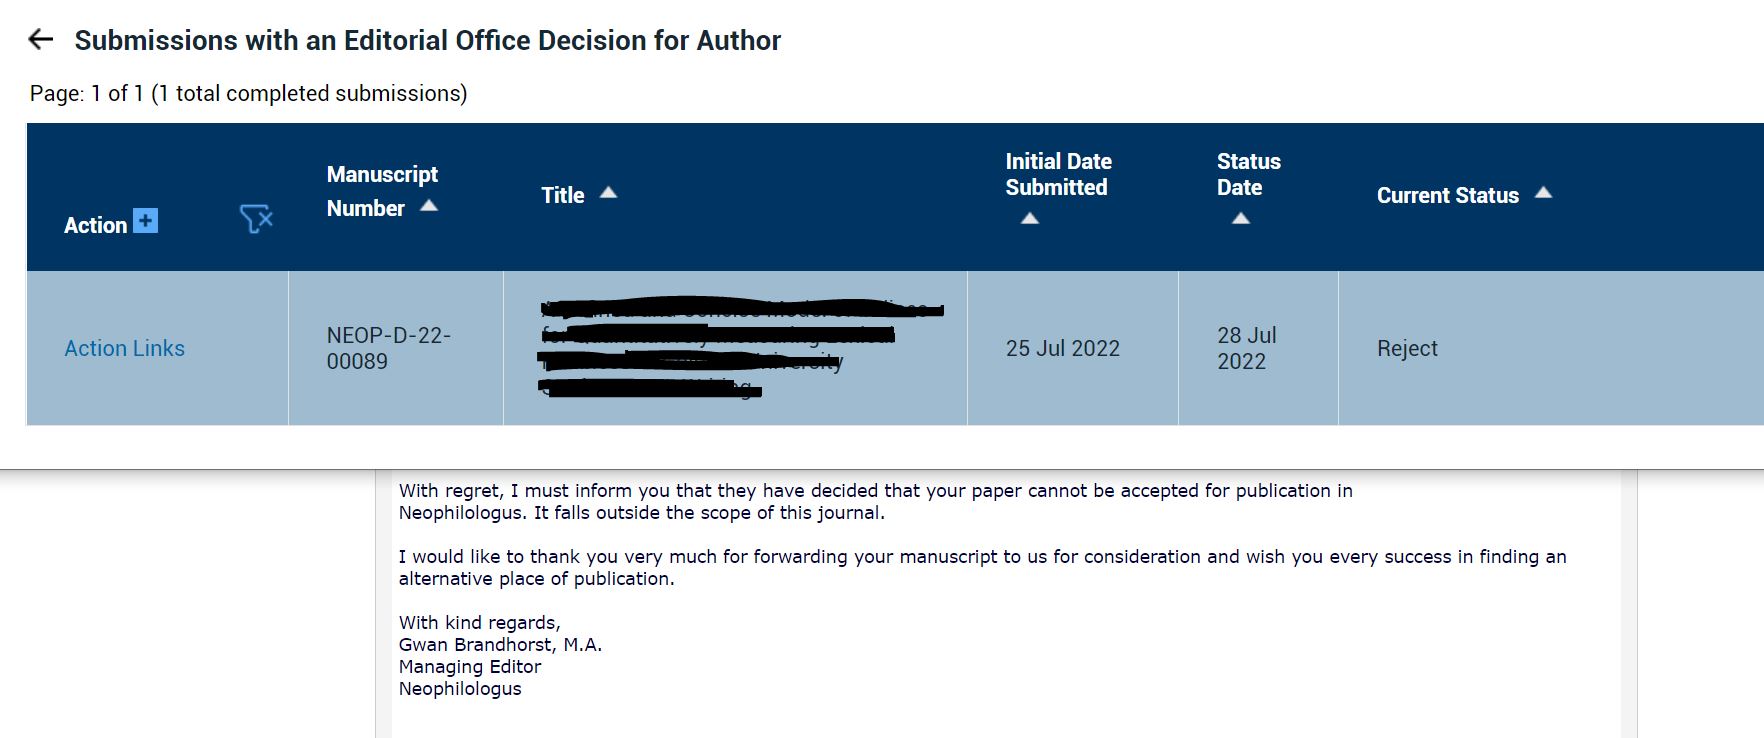
Task: Sort by Initial Date Submitted arrow
Action: click(x=1030, y=218)
